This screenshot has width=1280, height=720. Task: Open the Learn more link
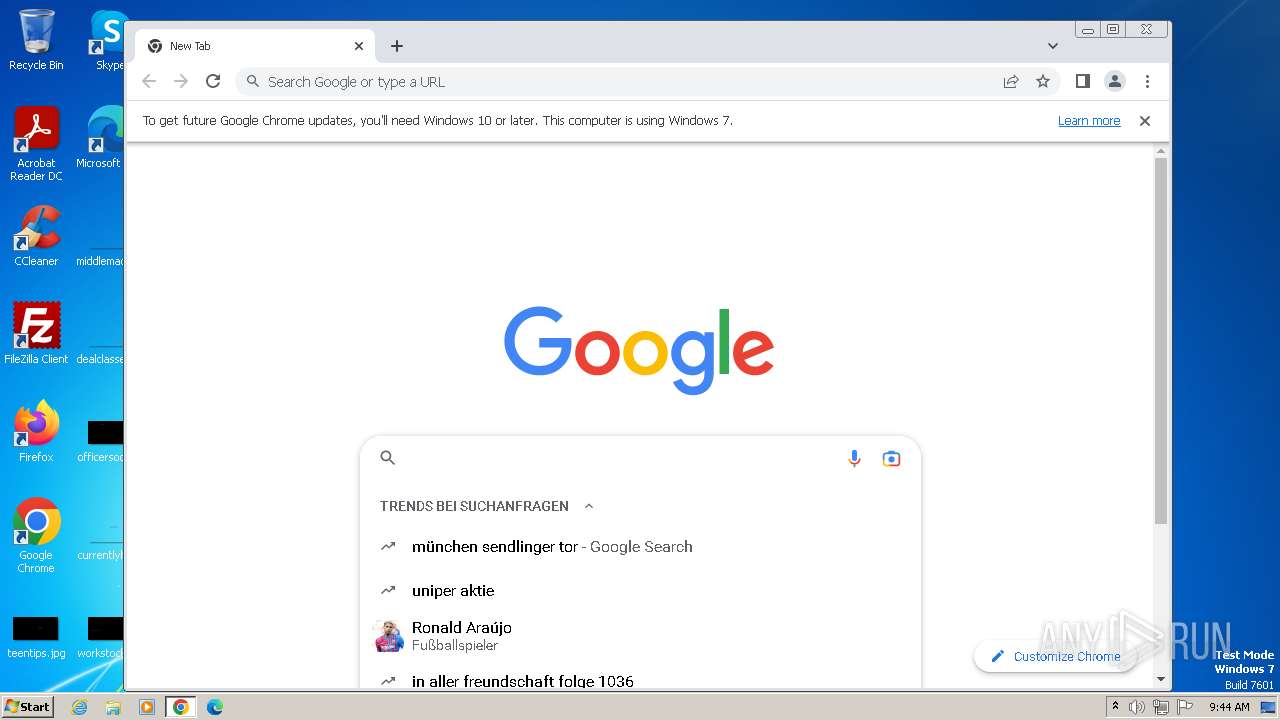click(1089, 121)
